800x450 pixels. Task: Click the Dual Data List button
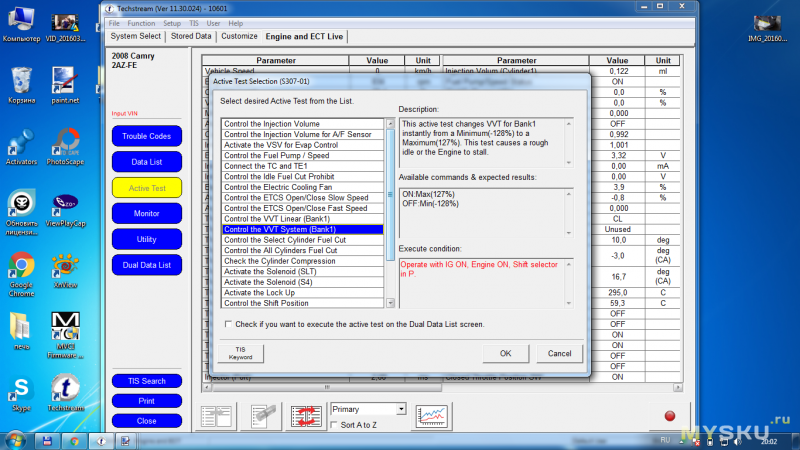pyautogui.click(x=147, y=265)
